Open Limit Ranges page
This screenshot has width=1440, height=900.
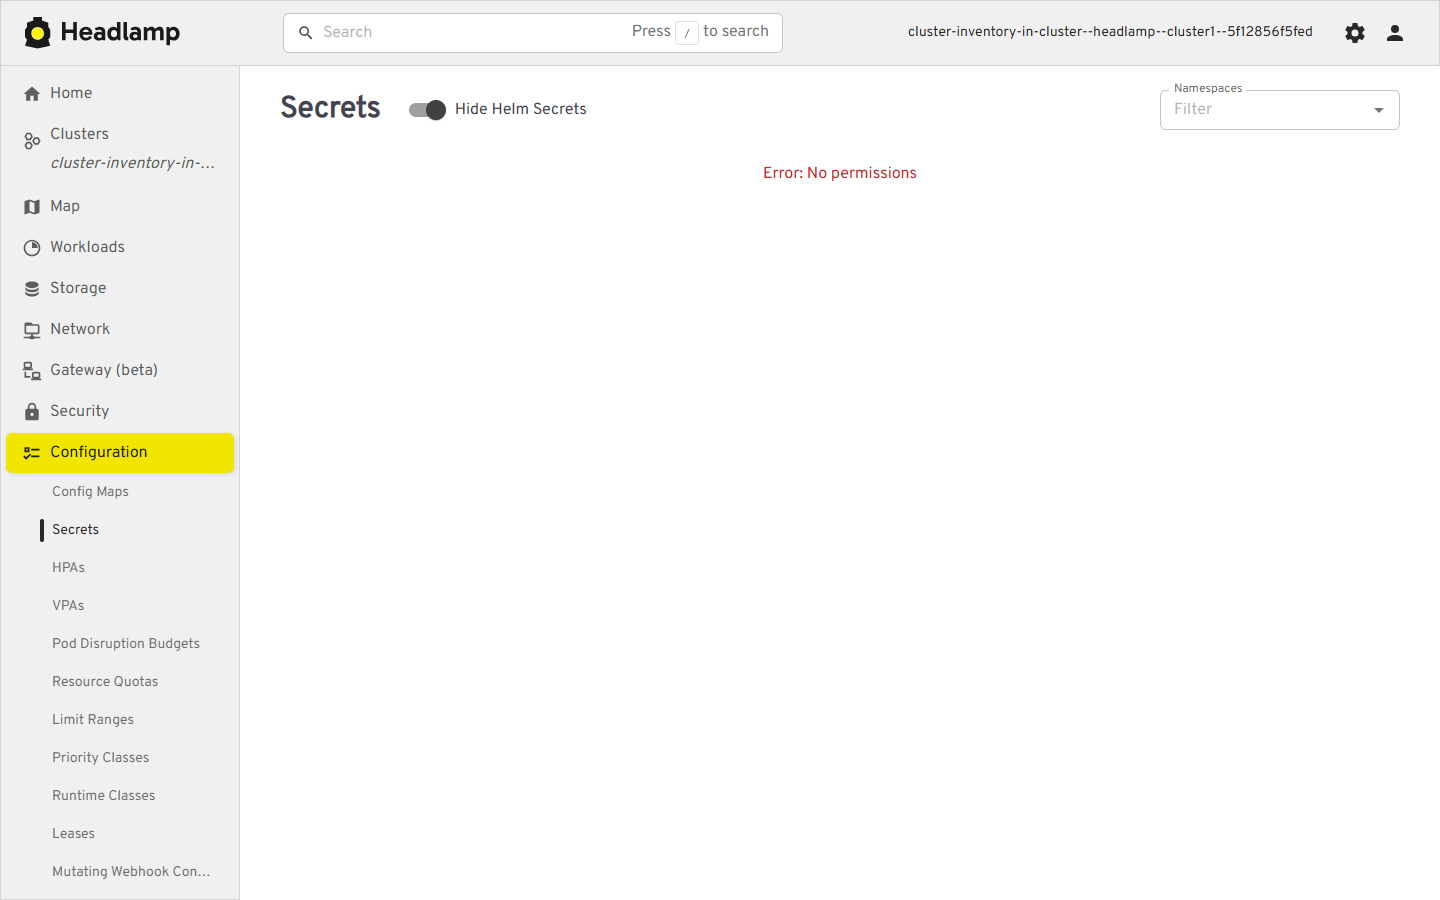click(x=93, y=719)
